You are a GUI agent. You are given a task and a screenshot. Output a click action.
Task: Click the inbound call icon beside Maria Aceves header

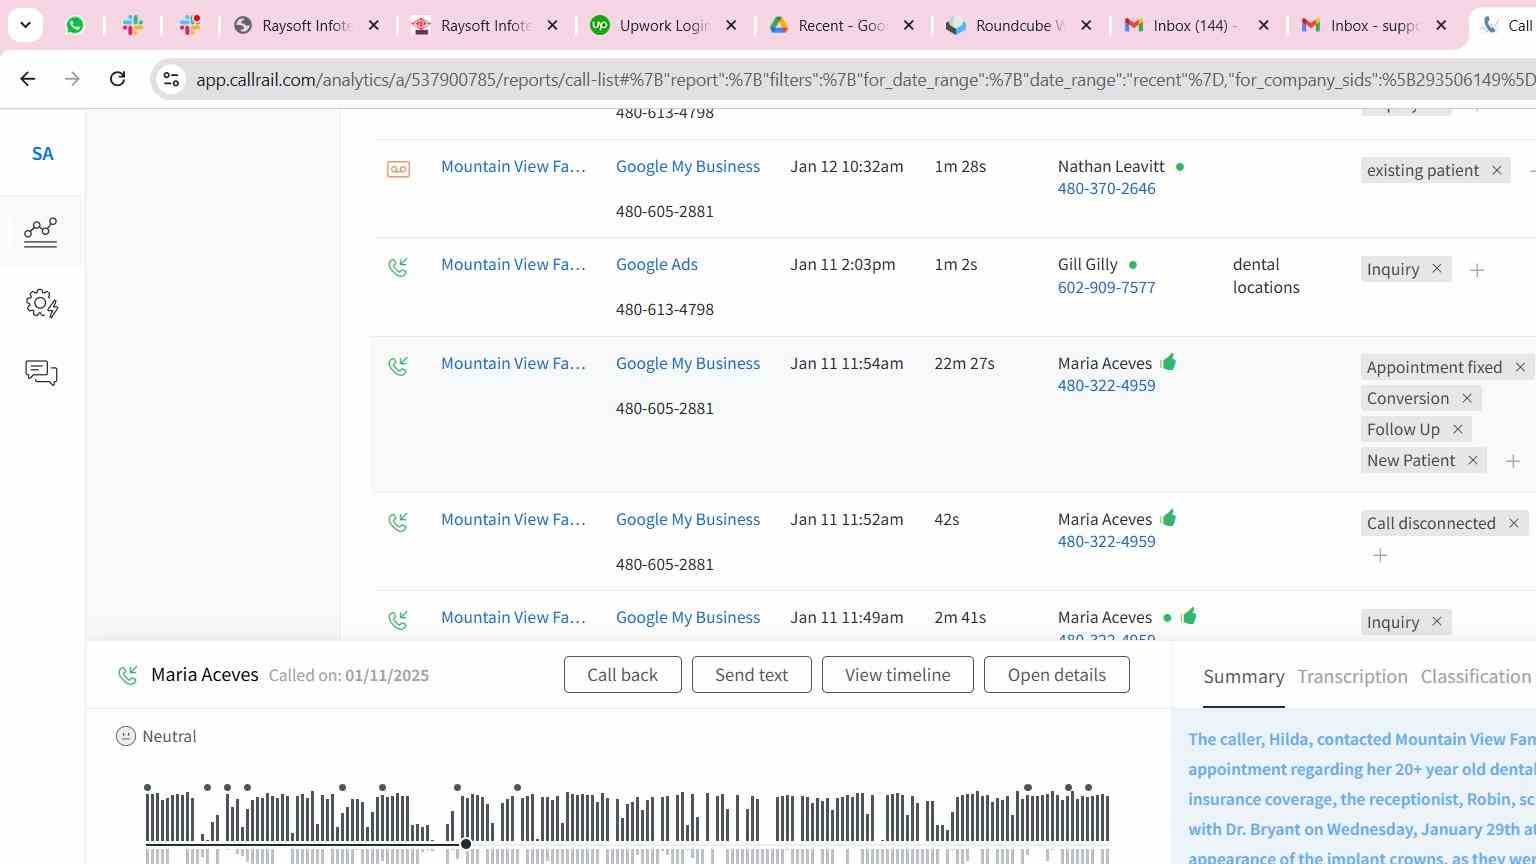tap(127, 676)
